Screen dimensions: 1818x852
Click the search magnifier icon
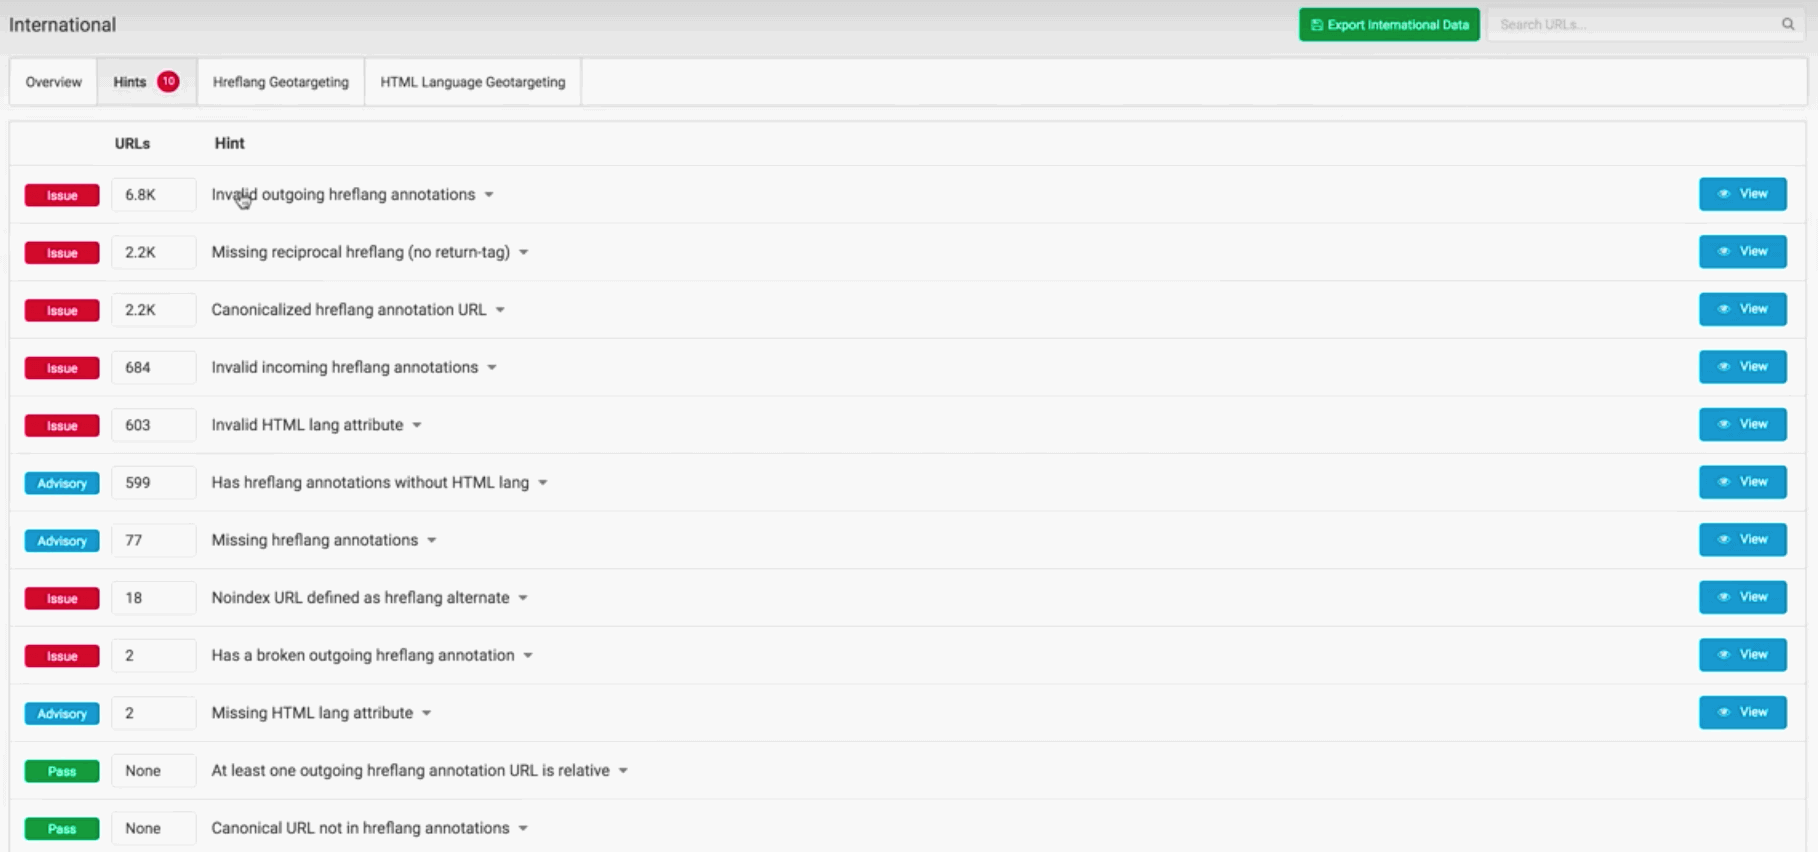click(1787, 24)
